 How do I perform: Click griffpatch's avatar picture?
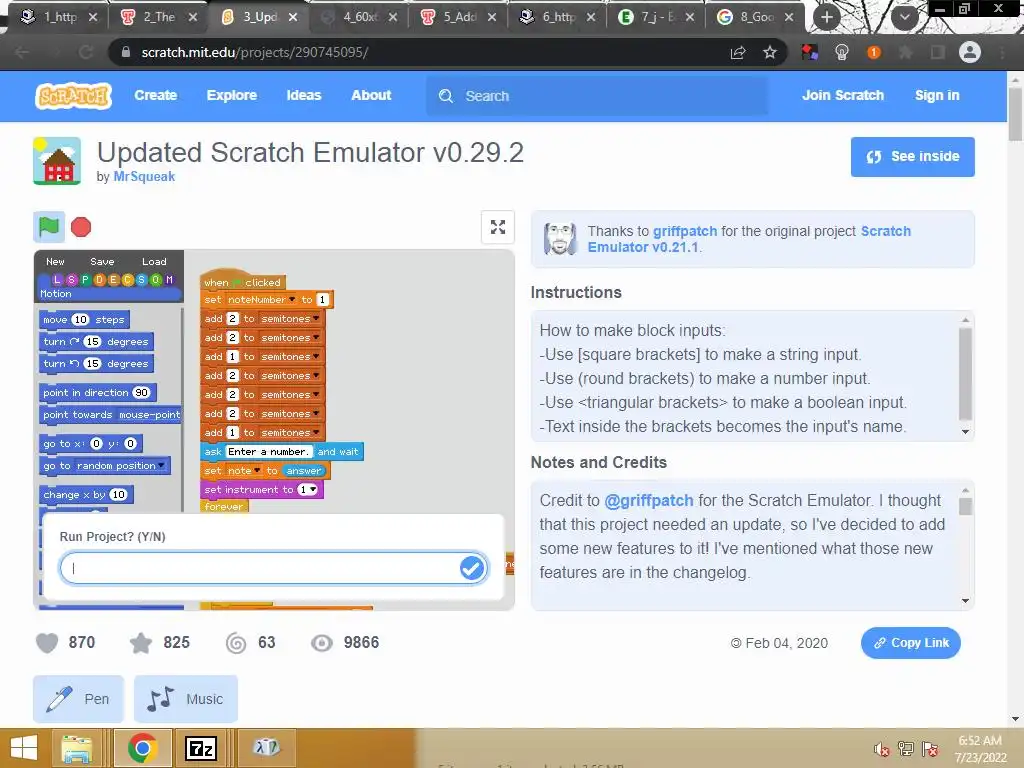coord(560,238)
